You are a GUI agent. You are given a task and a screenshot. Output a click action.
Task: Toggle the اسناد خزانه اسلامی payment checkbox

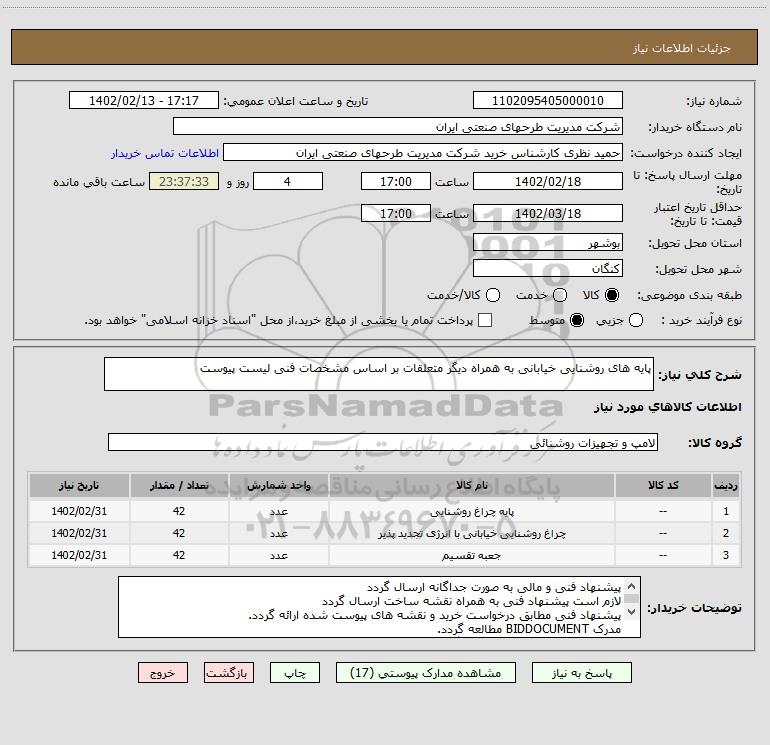pos(485,320)
